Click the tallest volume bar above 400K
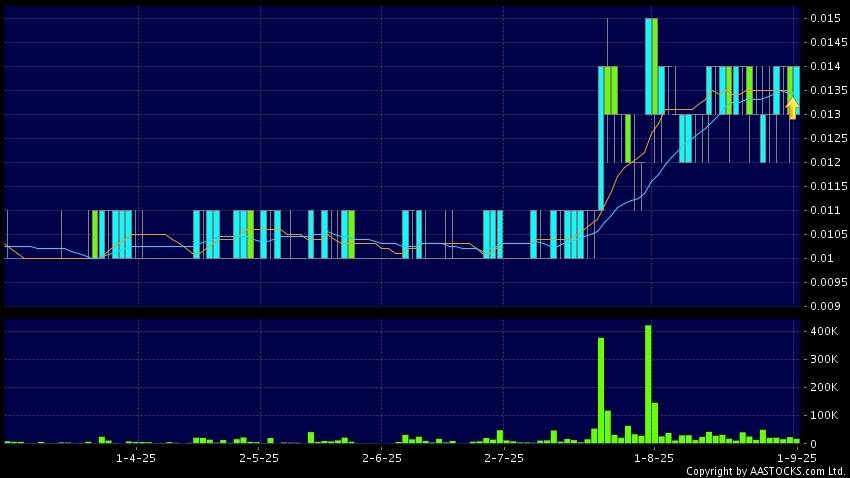 [648, 384]
